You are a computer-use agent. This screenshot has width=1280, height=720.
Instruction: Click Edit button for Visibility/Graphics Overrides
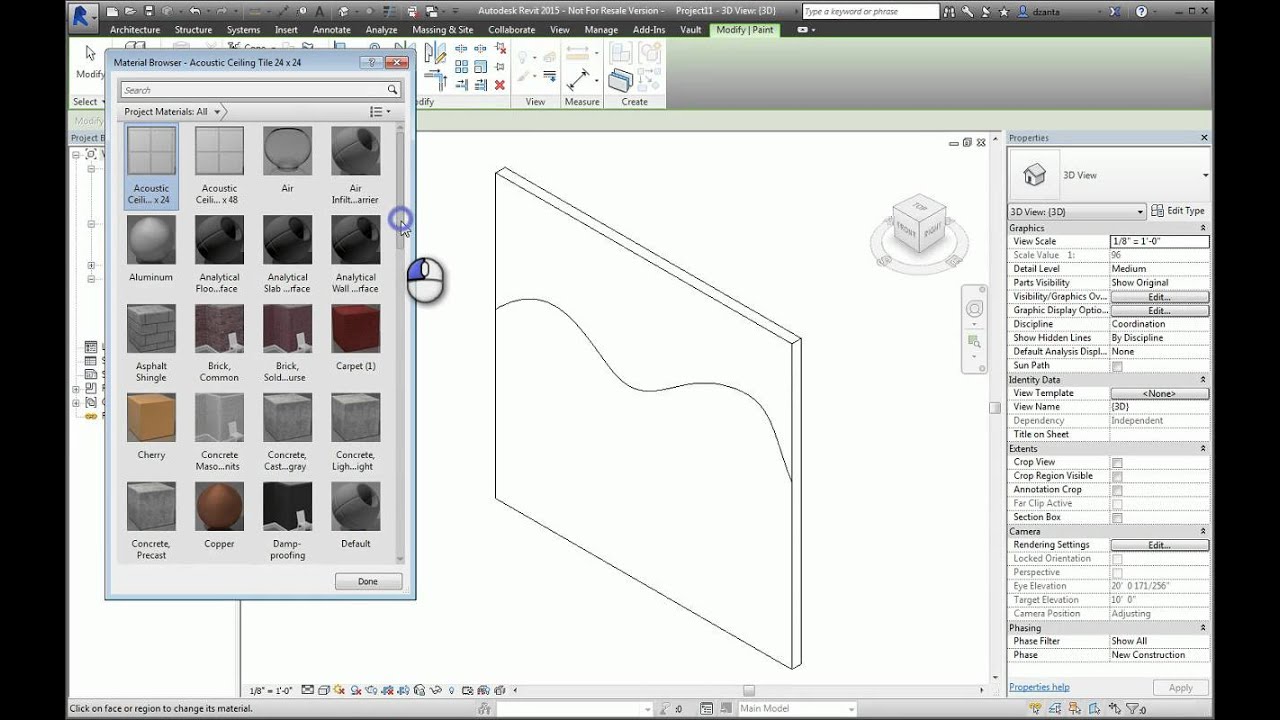click(x=1159, y=297)
